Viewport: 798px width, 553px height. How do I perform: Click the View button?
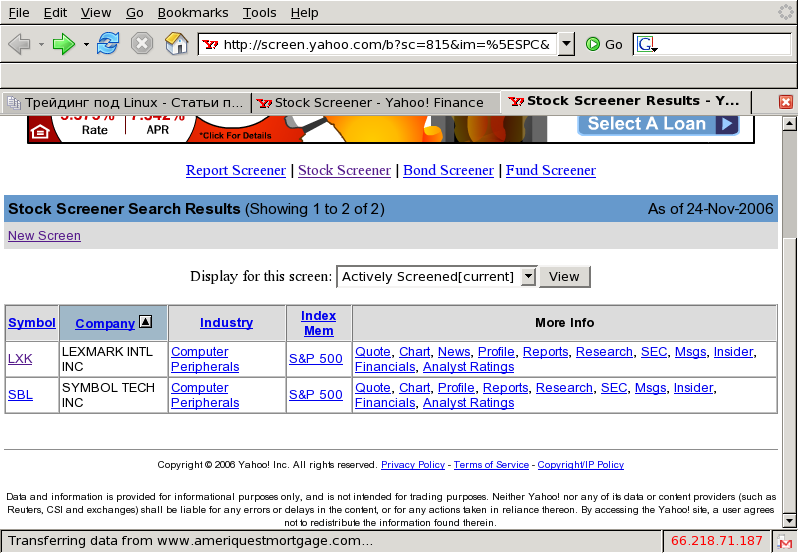click(x=564, y=277)
